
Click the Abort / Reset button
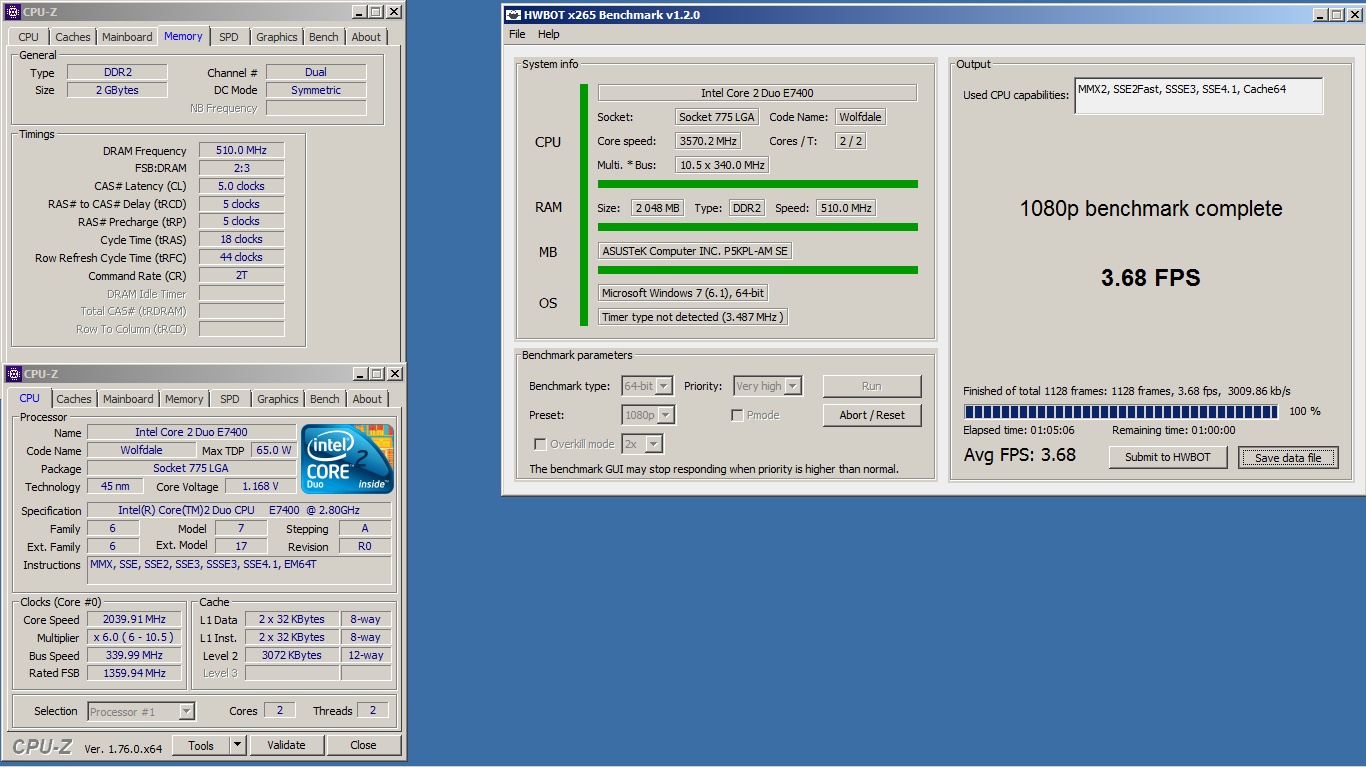click(x=872, y=415)
